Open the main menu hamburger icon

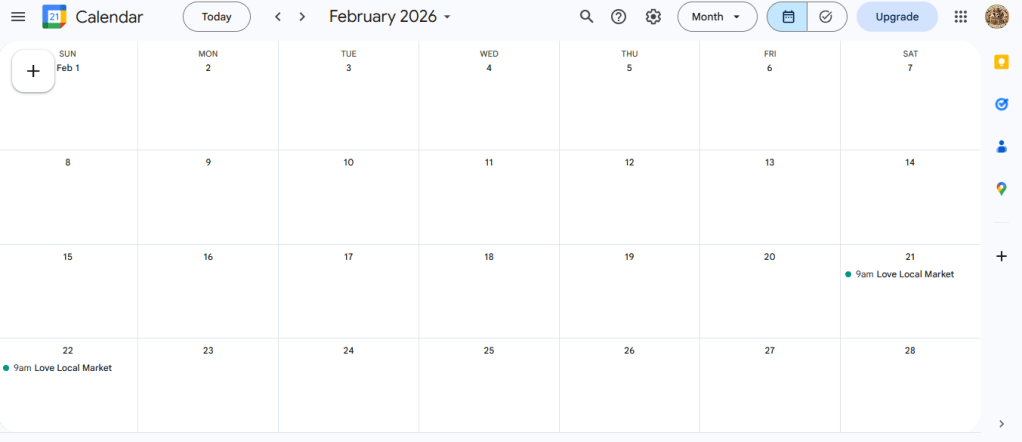pos(18,17)
